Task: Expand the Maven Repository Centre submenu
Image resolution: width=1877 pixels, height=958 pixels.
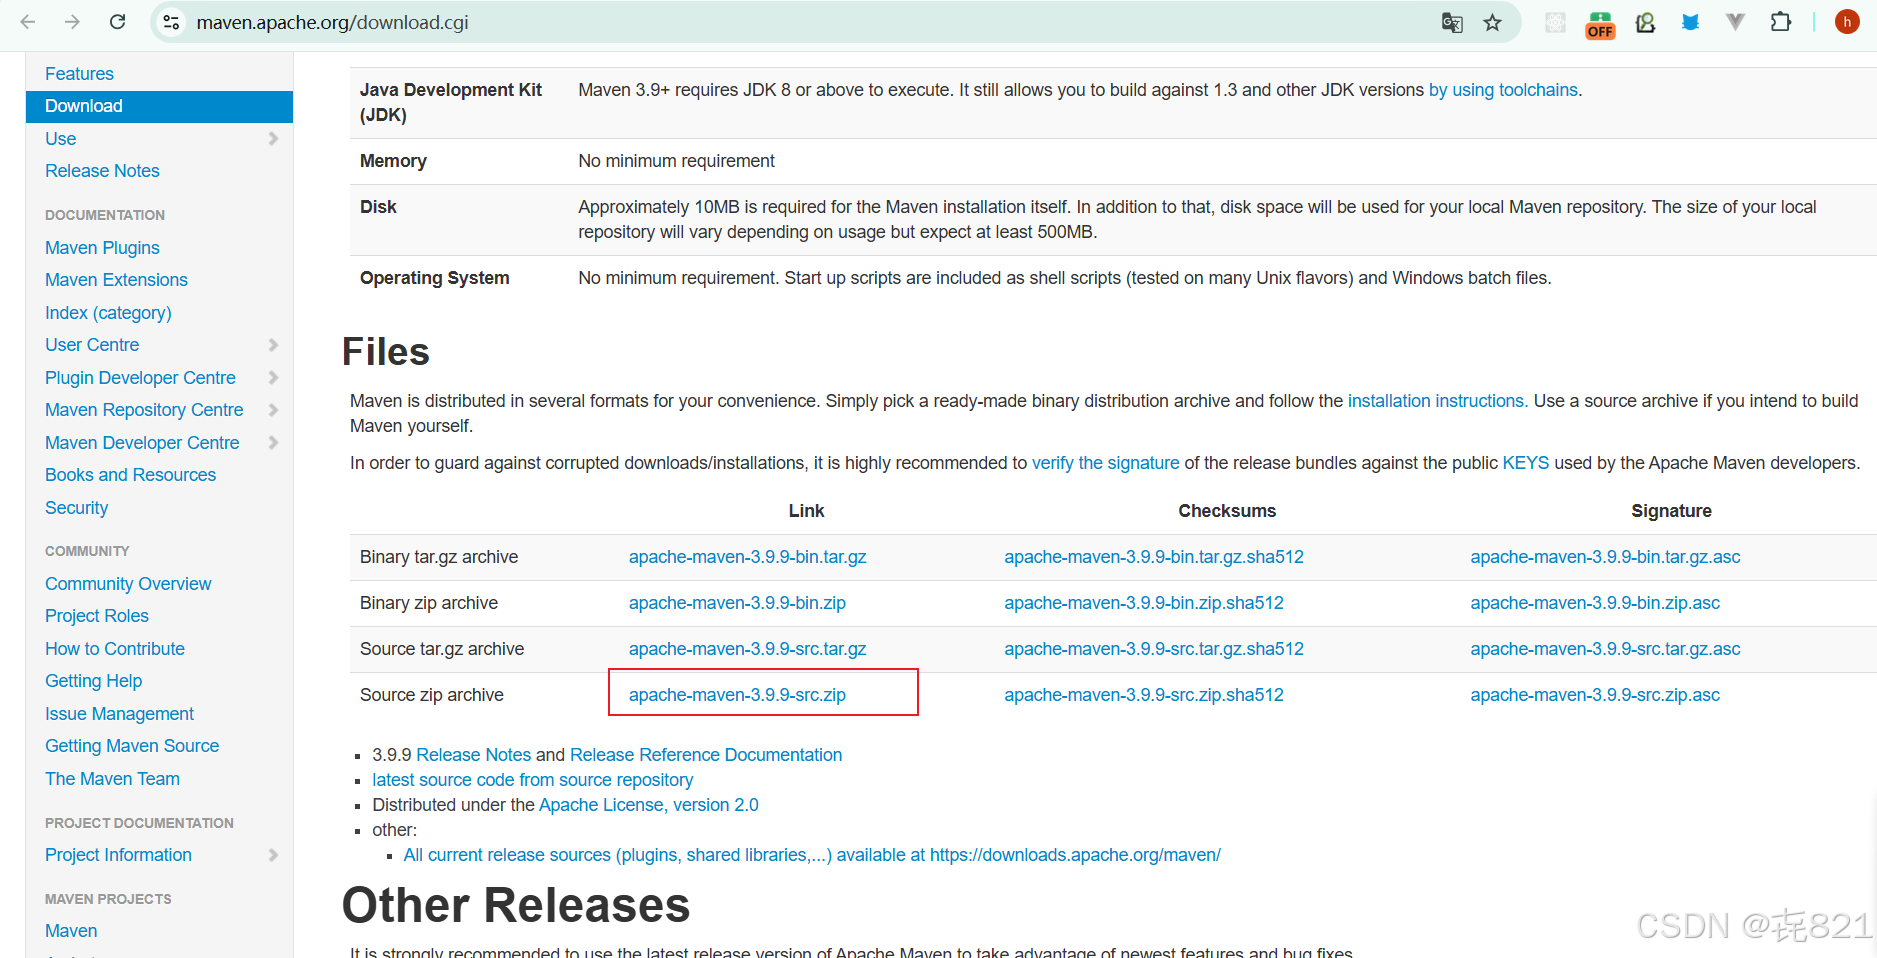Action: pyautogui.click(x=273, y=410)
